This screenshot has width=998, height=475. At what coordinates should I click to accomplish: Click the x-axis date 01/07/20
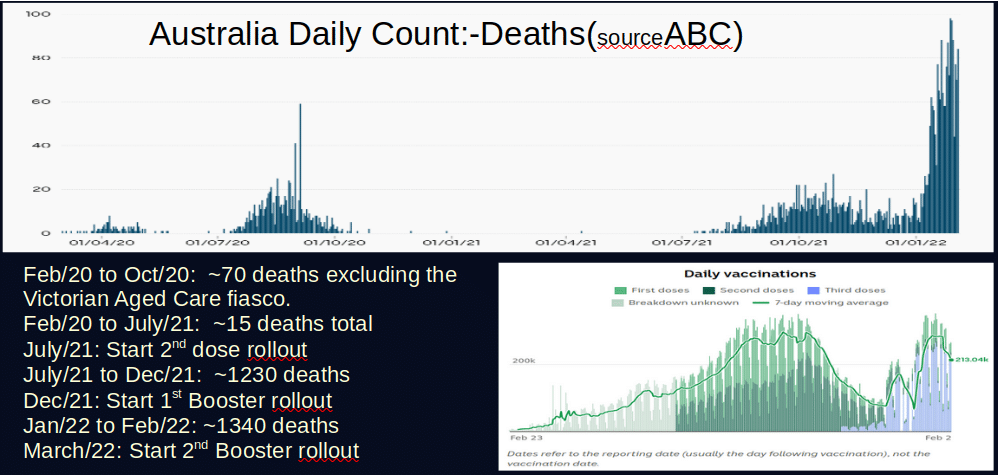pos(218,243)
